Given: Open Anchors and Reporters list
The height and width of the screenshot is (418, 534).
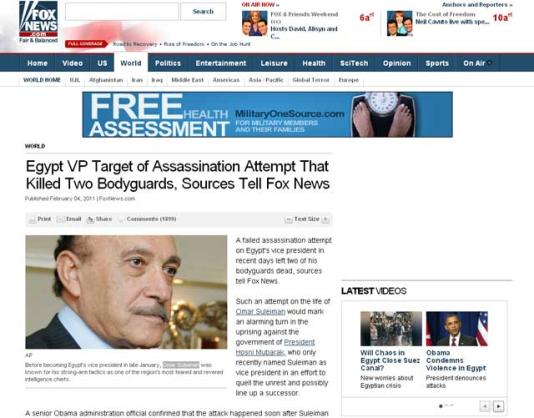Looking at the screenshot, I should [477, 5].
